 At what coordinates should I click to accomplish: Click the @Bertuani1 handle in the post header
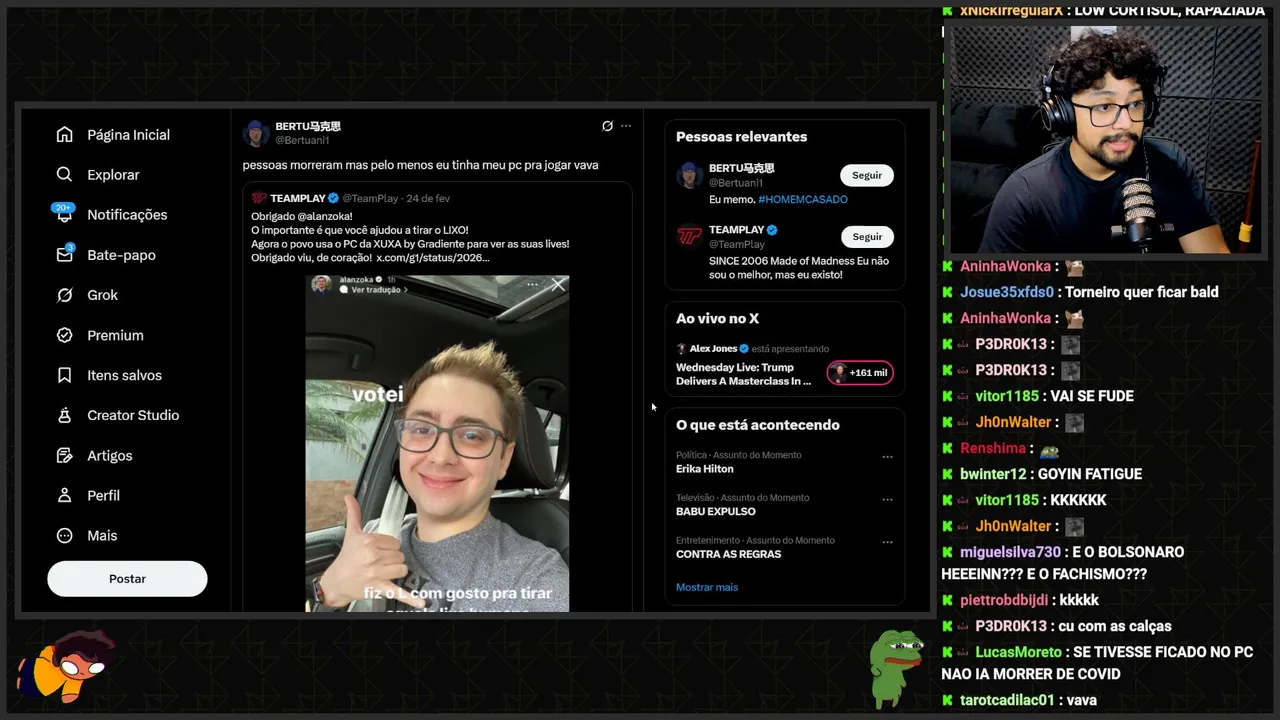pyautogui.click(x=302, y=141)
